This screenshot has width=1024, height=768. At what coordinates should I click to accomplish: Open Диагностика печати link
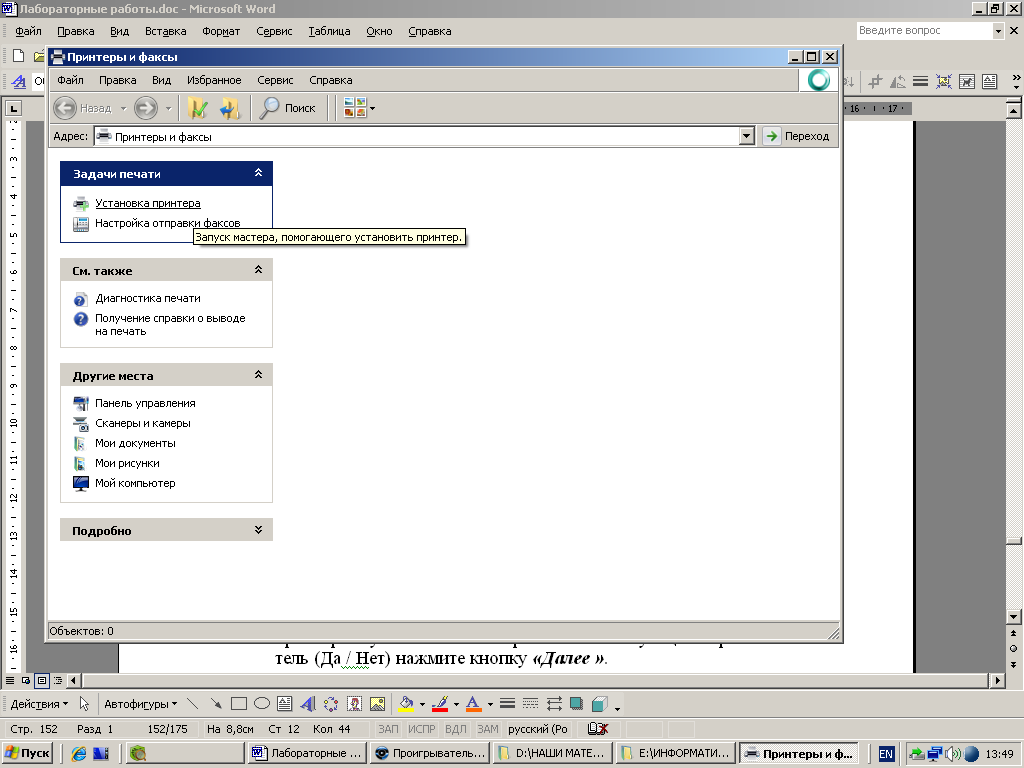(148, 298)
